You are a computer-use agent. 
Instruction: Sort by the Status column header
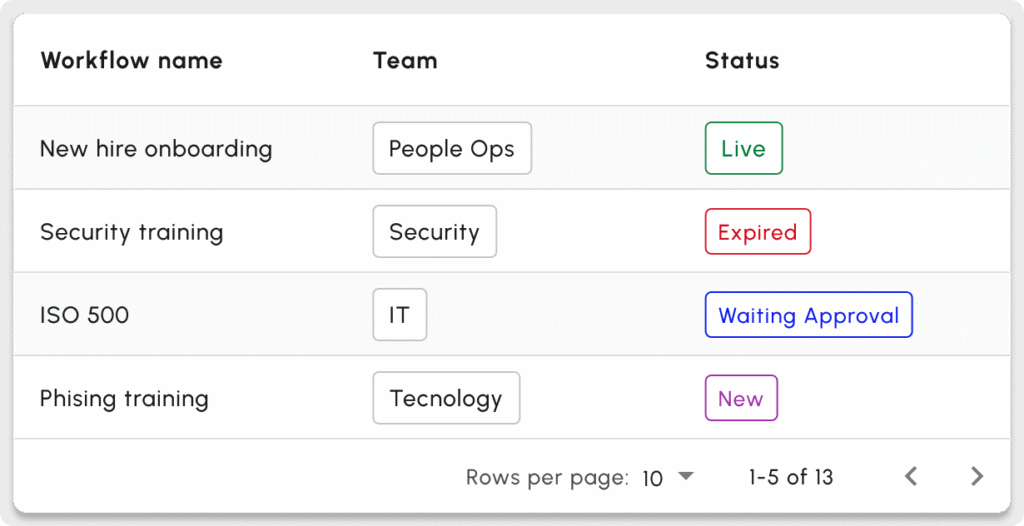coord(741,60)
